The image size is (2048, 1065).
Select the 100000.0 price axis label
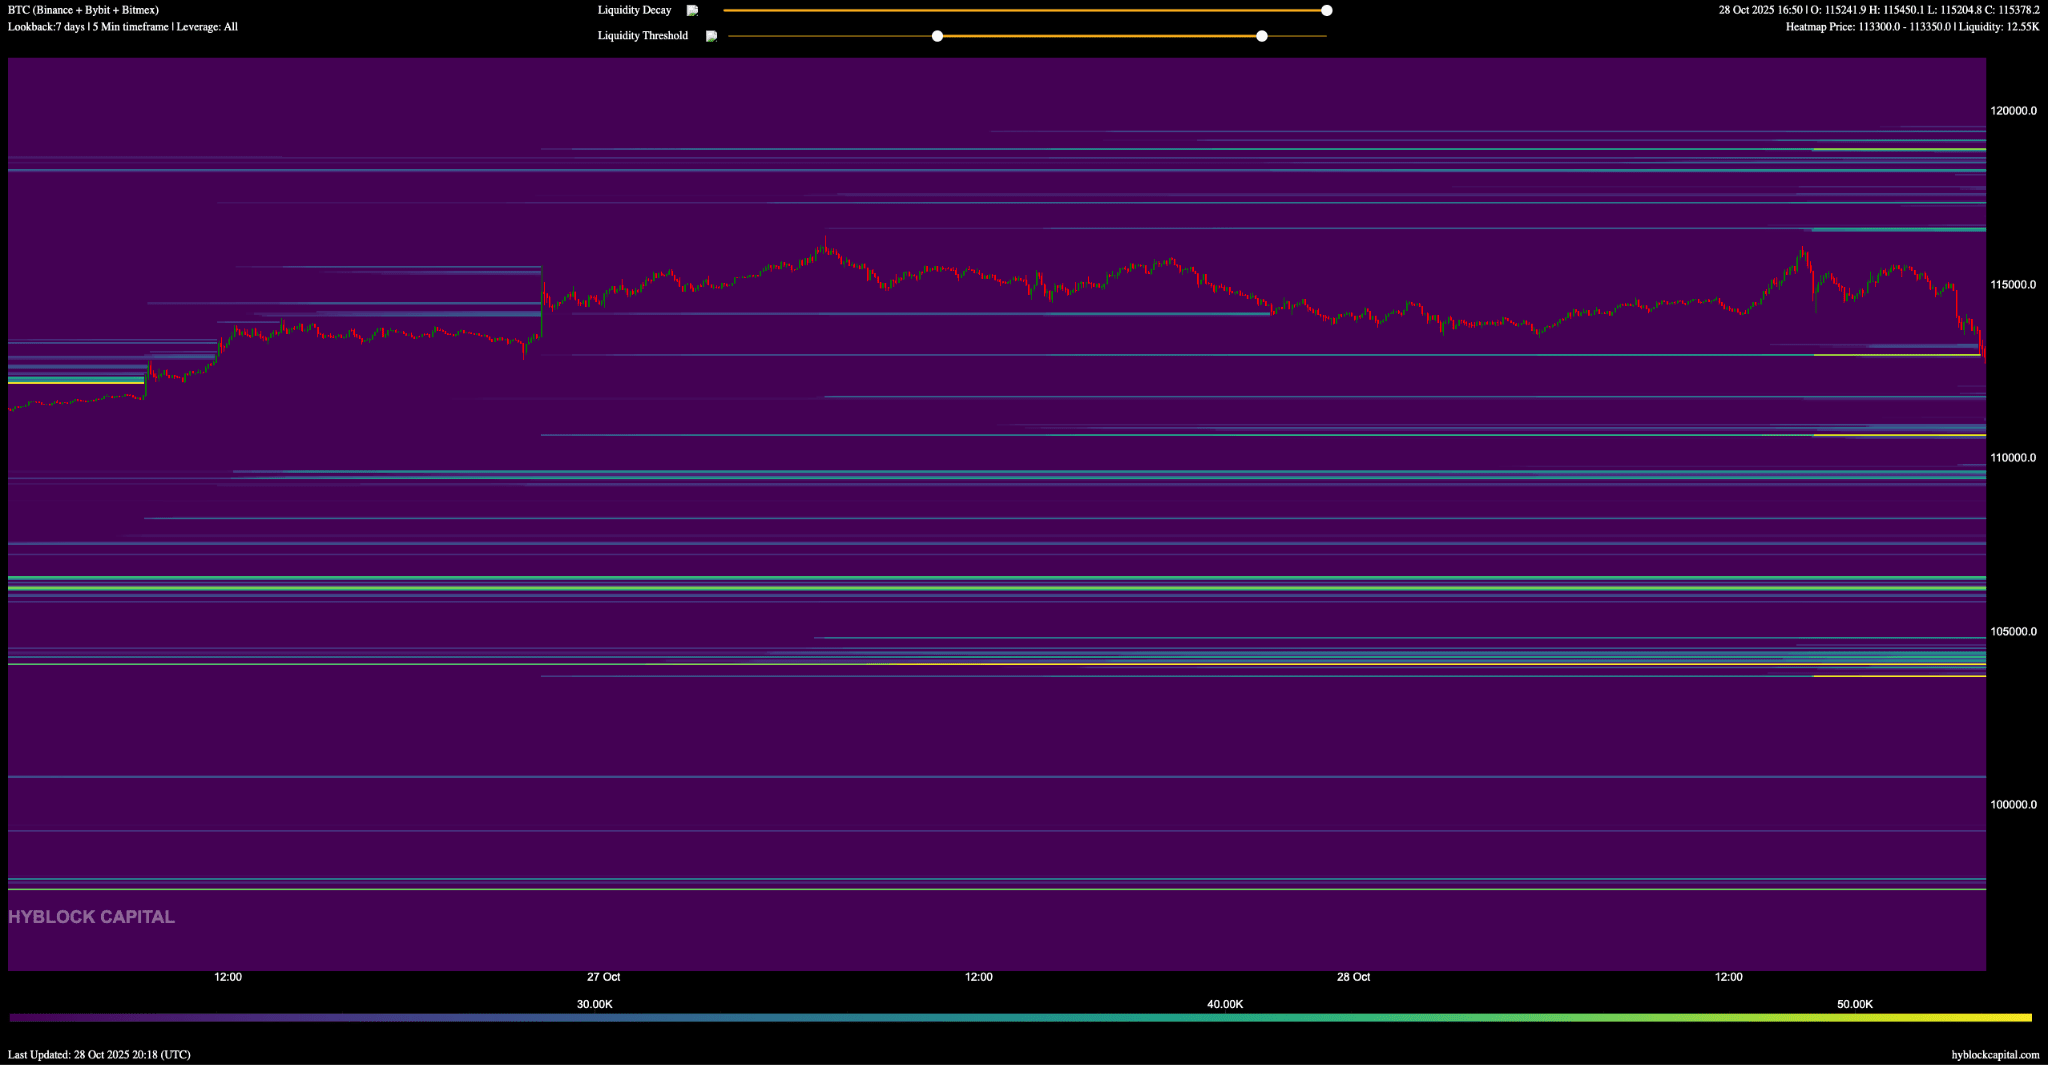coord(2013,805)
